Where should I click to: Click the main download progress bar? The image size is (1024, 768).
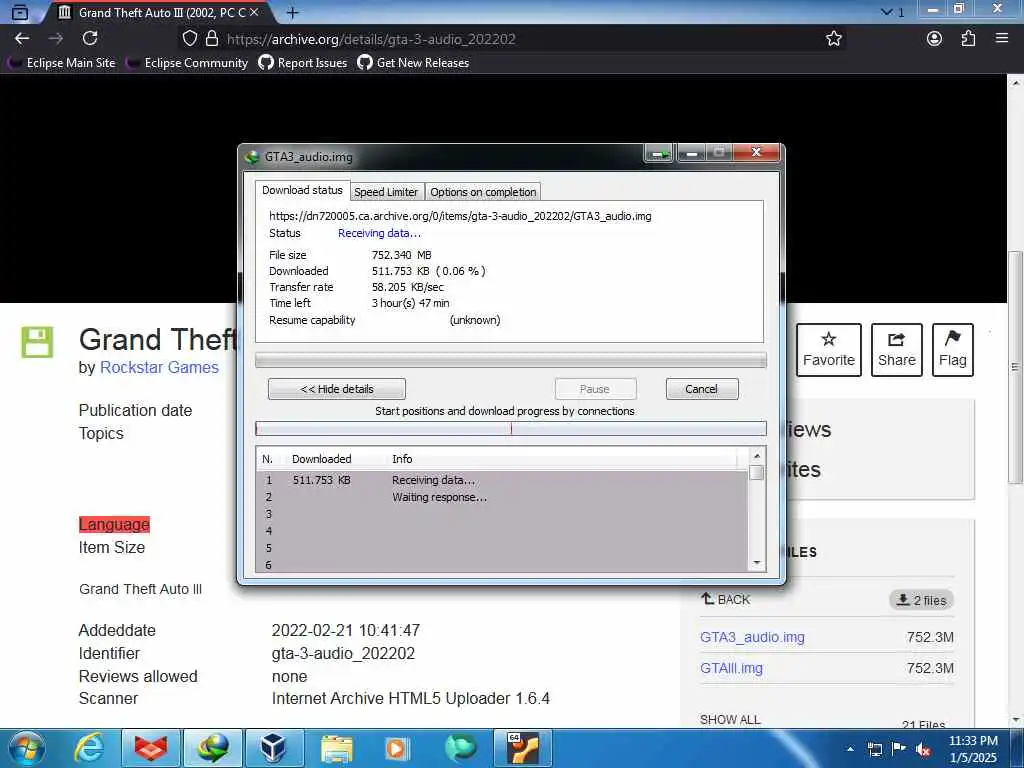click(511, 360)
